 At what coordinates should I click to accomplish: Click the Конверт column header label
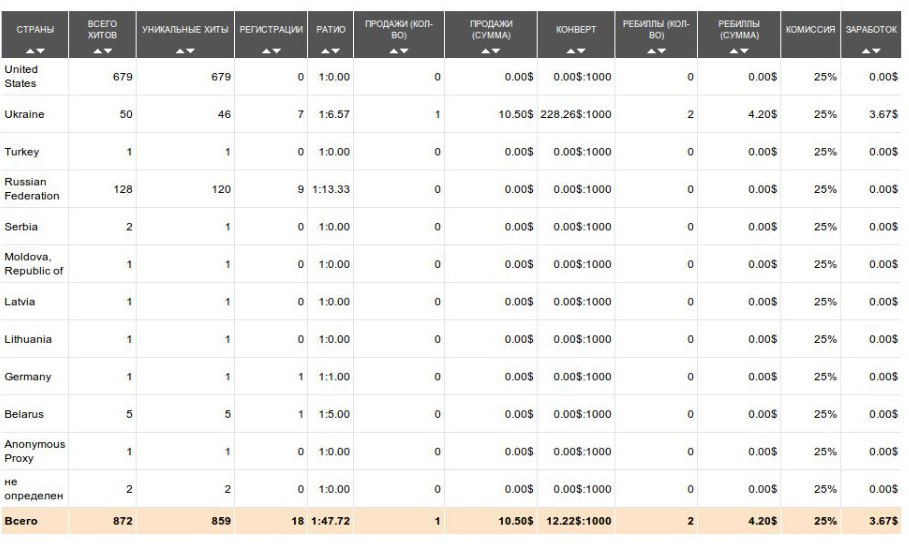575,30
